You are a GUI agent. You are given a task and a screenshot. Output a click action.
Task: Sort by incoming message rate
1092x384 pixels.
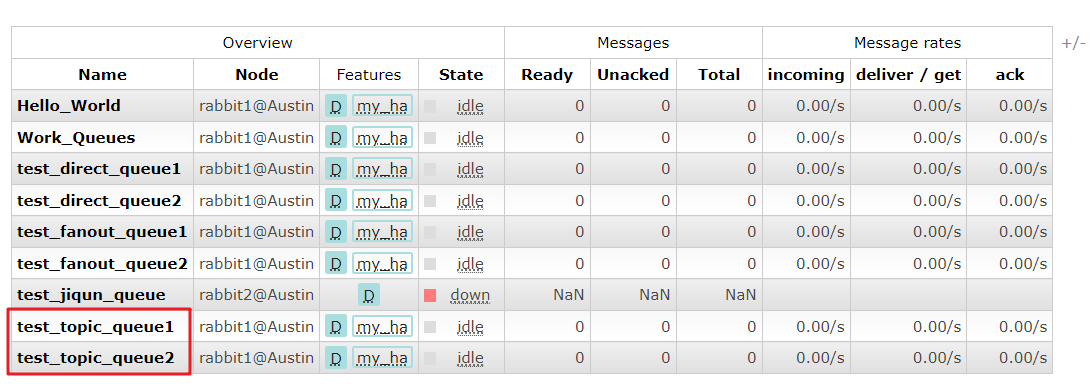806,75
